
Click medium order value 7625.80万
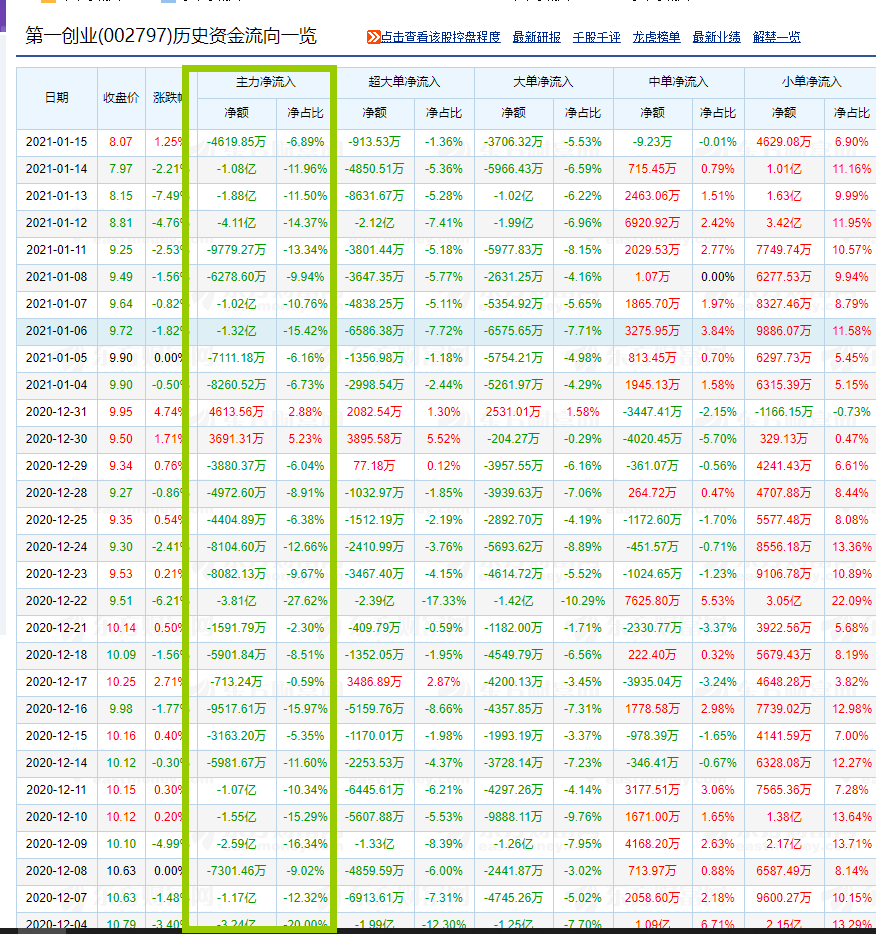pyautogui.click(x=652, y=601)
